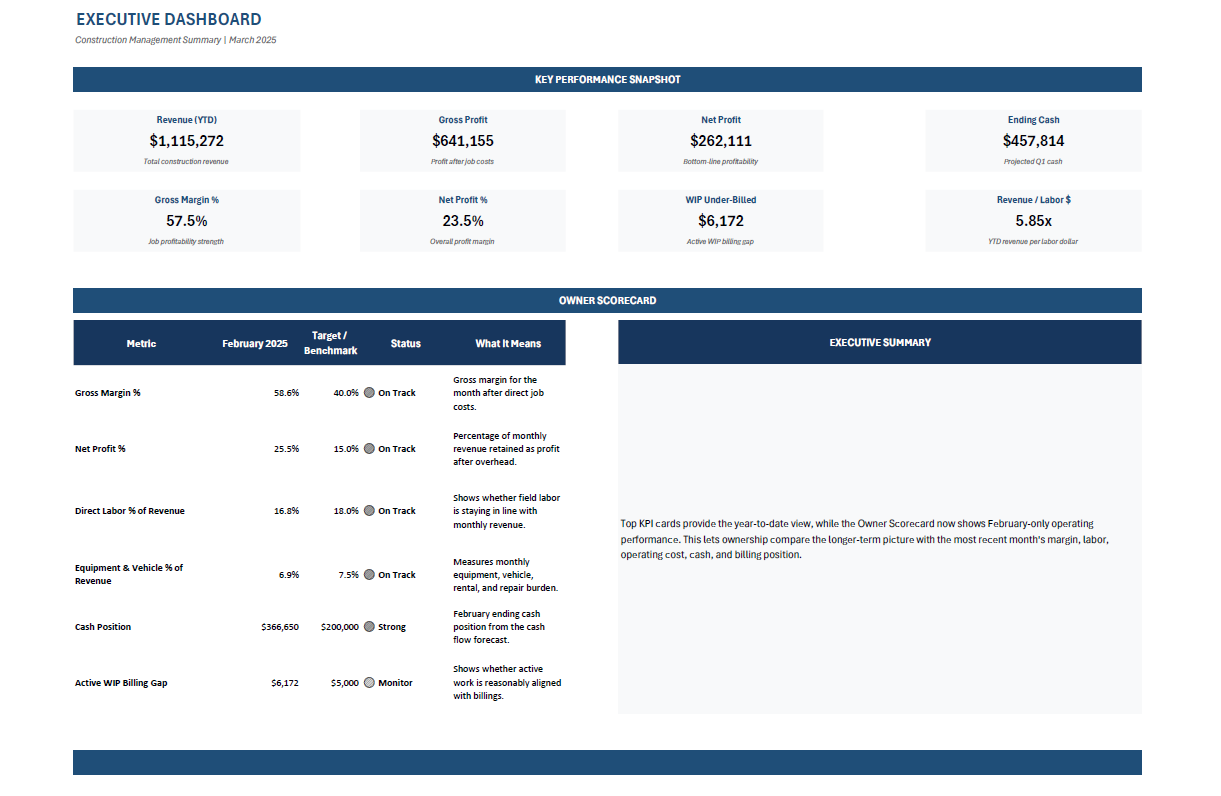Select the Net Profit value $262,111

(721, 141)
